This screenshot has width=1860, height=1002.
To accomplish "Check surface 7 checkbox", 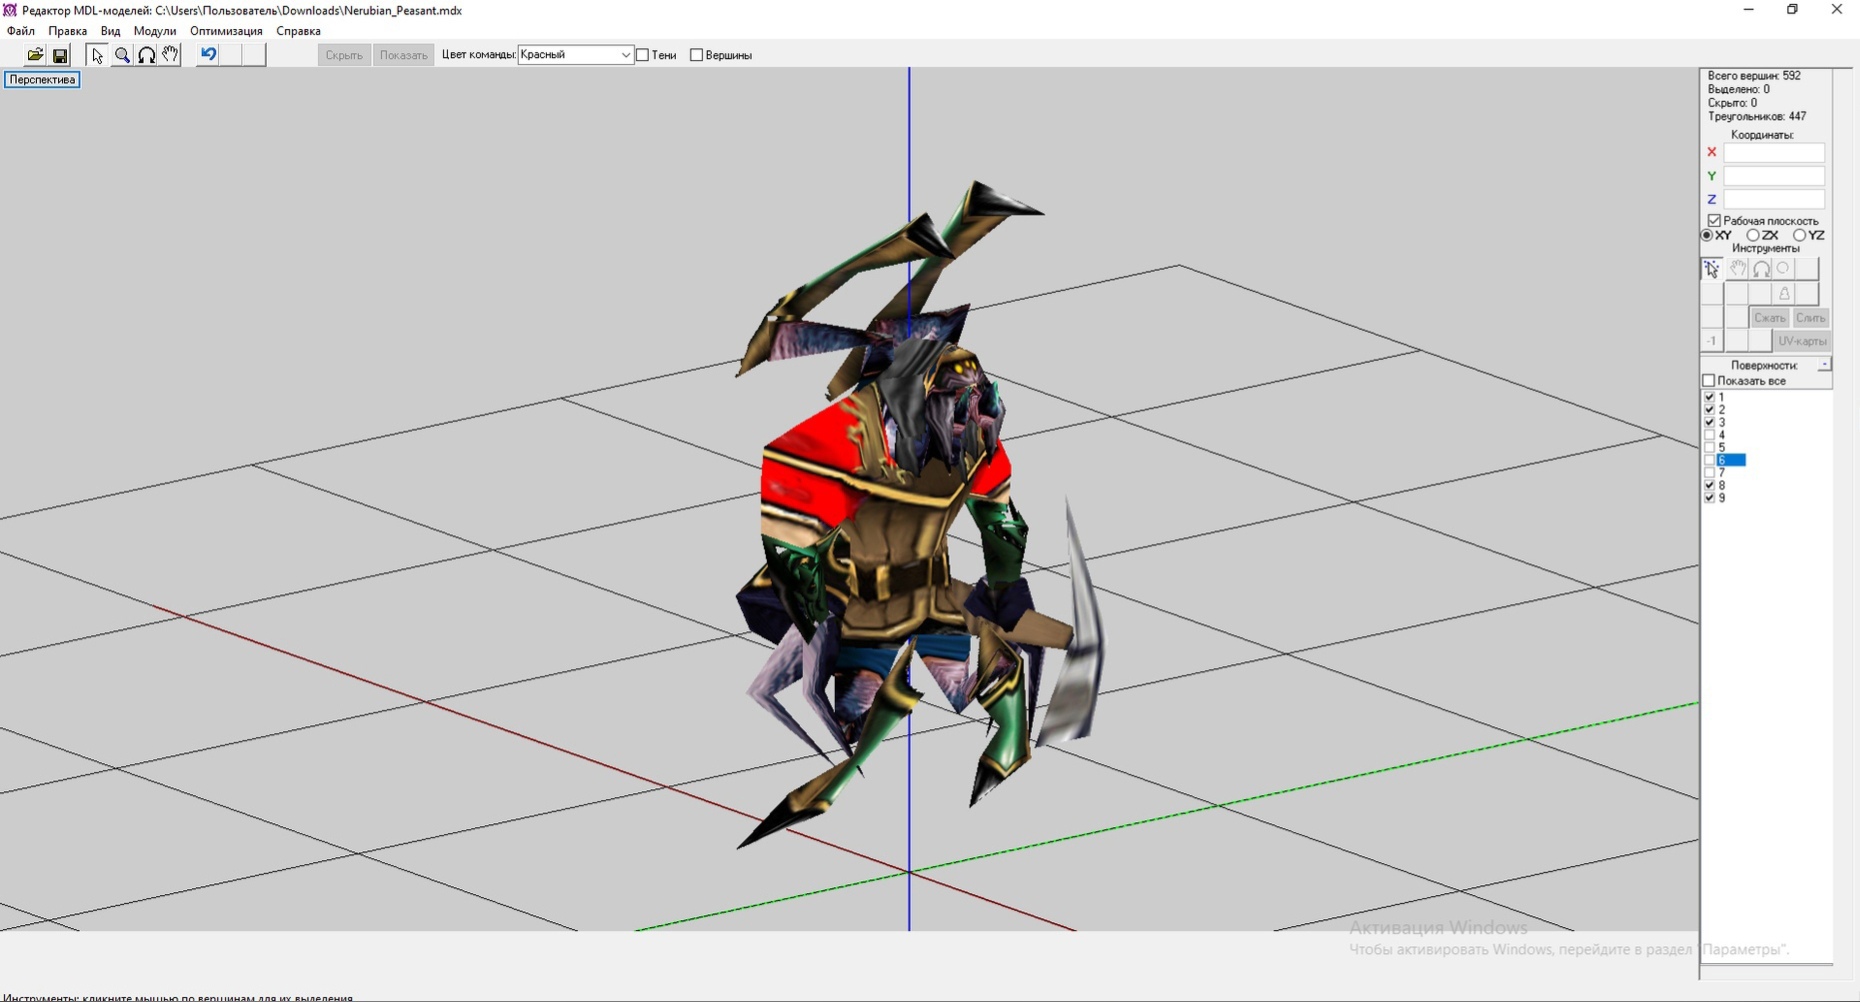I will pyautogui.click(x=1709, y=472).
